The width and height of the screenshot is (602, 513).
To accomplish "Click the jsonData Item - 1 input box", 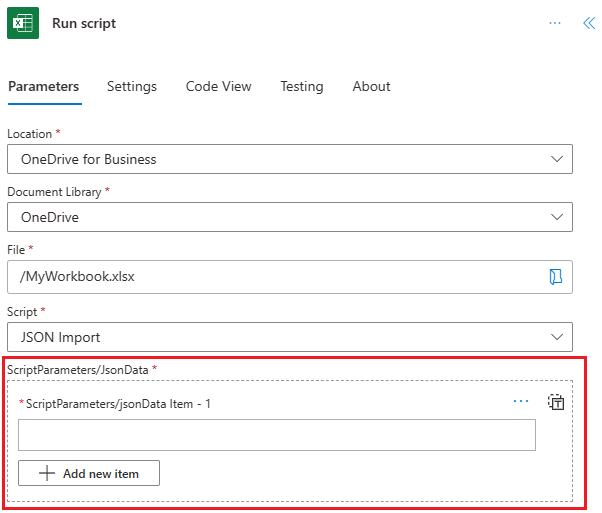I will (x=277, y=435).
